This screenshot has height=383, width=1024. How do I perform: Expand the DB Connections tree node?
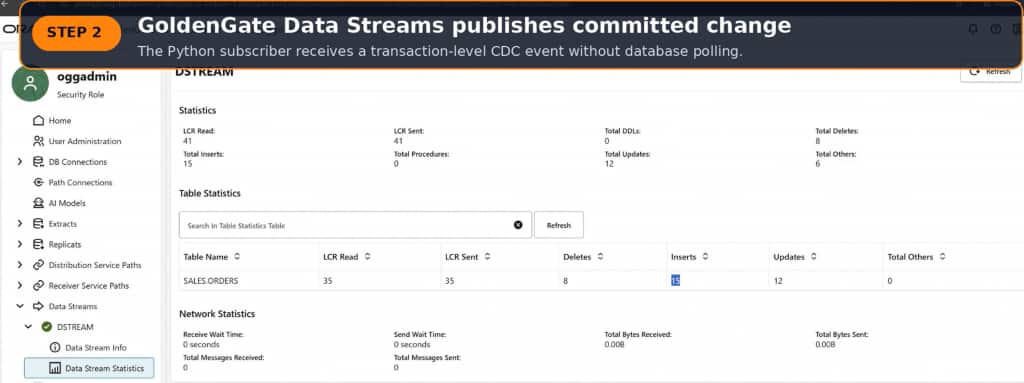click(x=20, y=162)
